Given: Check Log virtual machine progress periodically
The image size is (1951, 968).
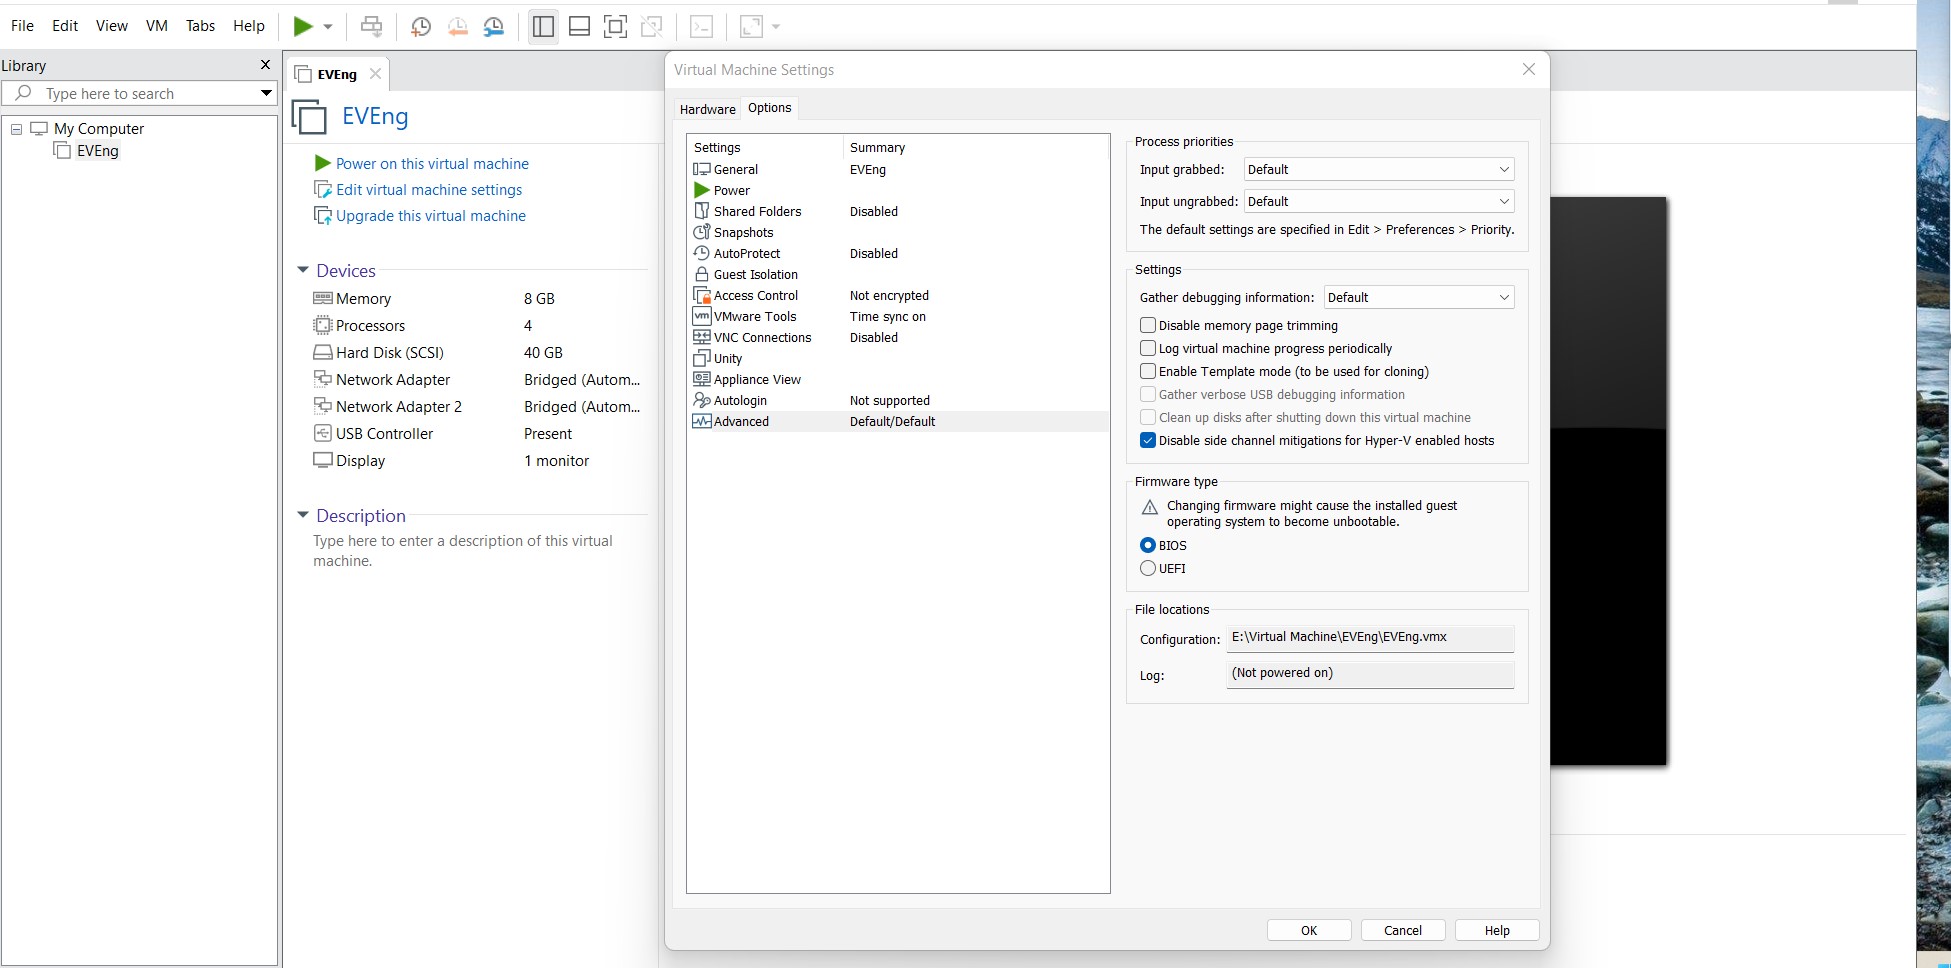Looking at the screenshot, I should (1148, 348).
